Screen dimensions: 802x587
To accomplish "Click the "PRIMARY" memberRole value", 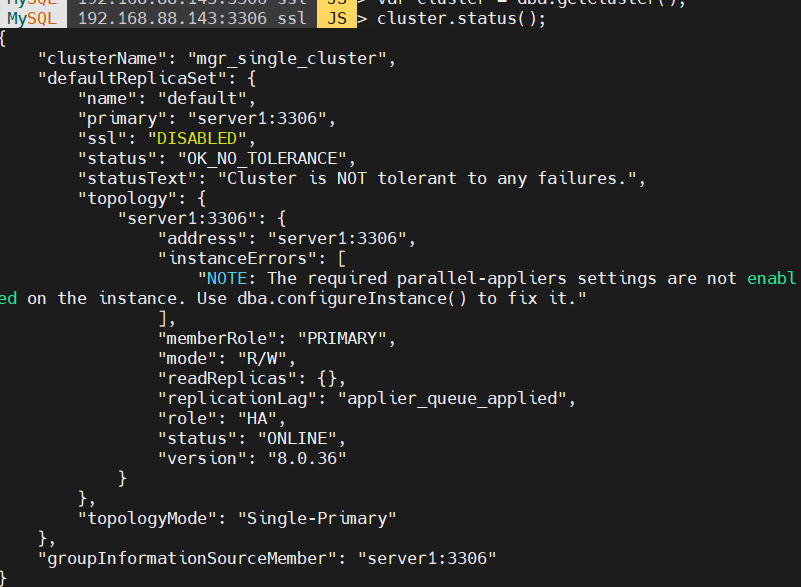I will click(342, 338).
